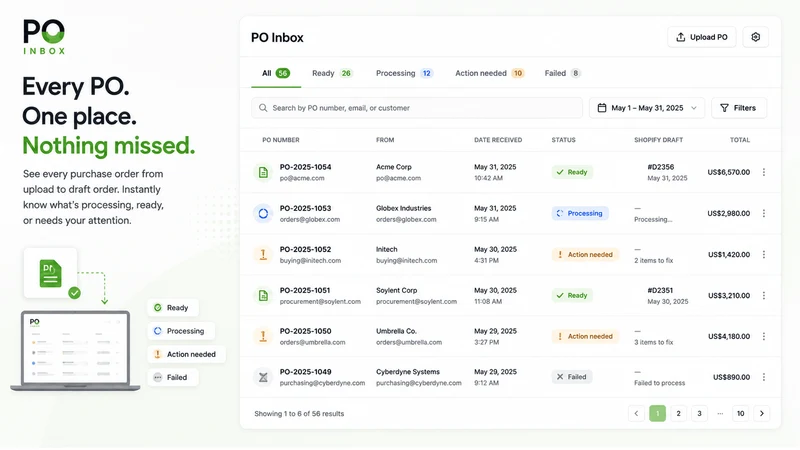Screen dimensions: 800x450
Task: Open Shopify draft #D2356
Action: [x=661, y=167]
